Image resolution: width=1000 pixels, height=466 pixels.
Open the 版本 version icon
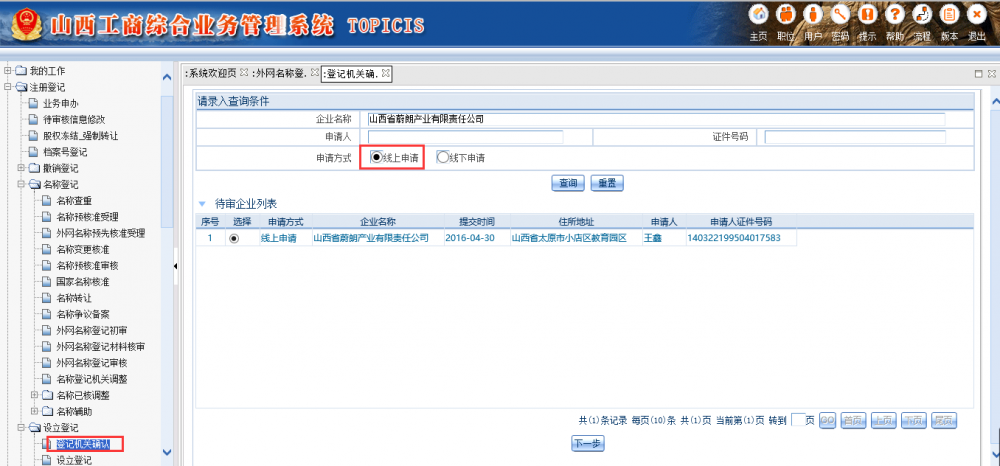tap(949, 15)
